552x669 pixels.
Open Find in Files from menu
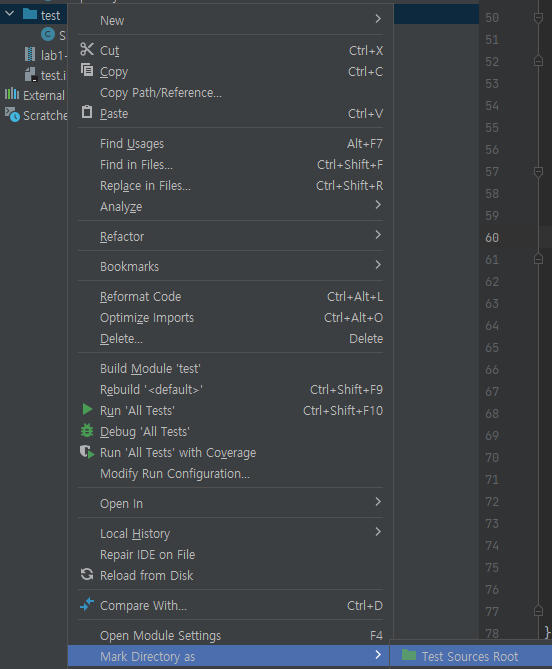137,165
